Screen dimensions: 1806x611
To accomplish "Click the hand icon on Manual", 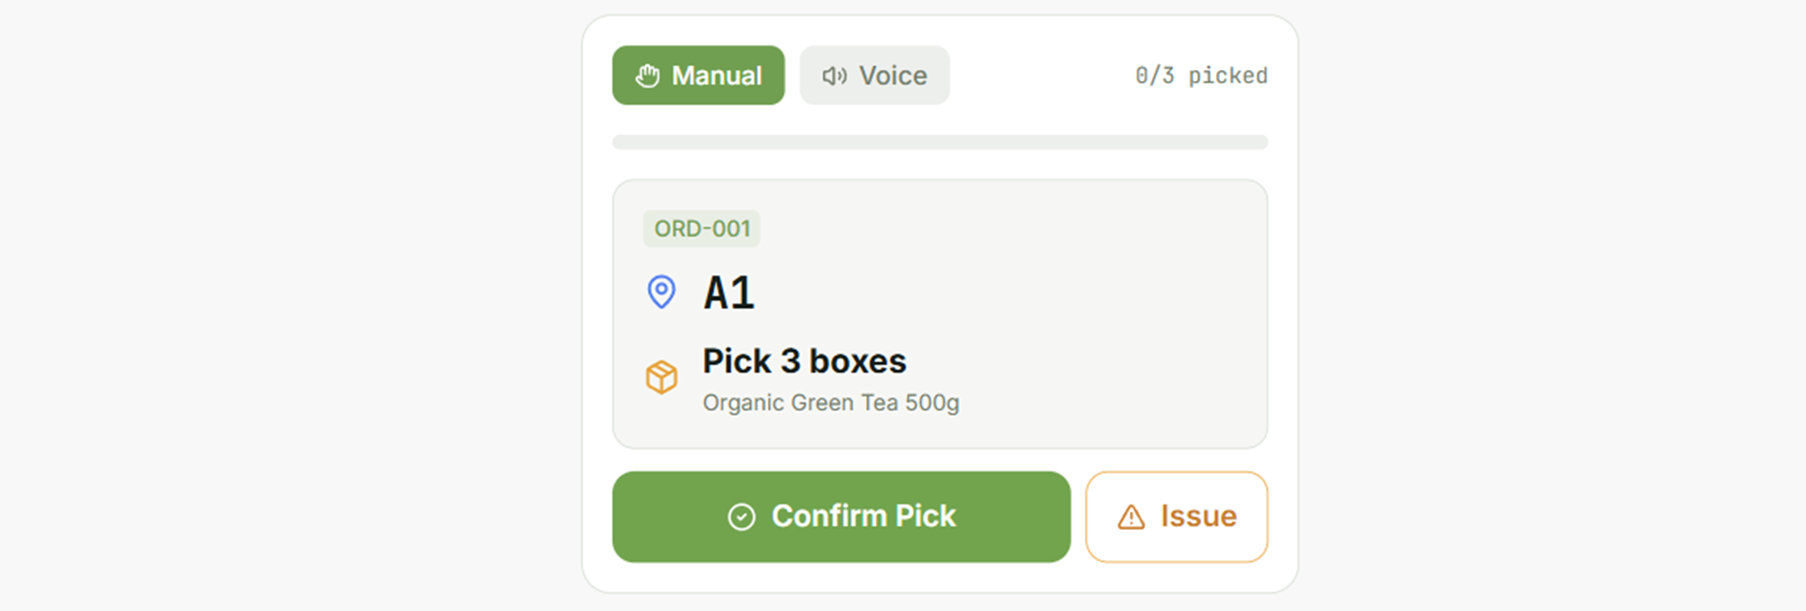I will pos(648,76).
